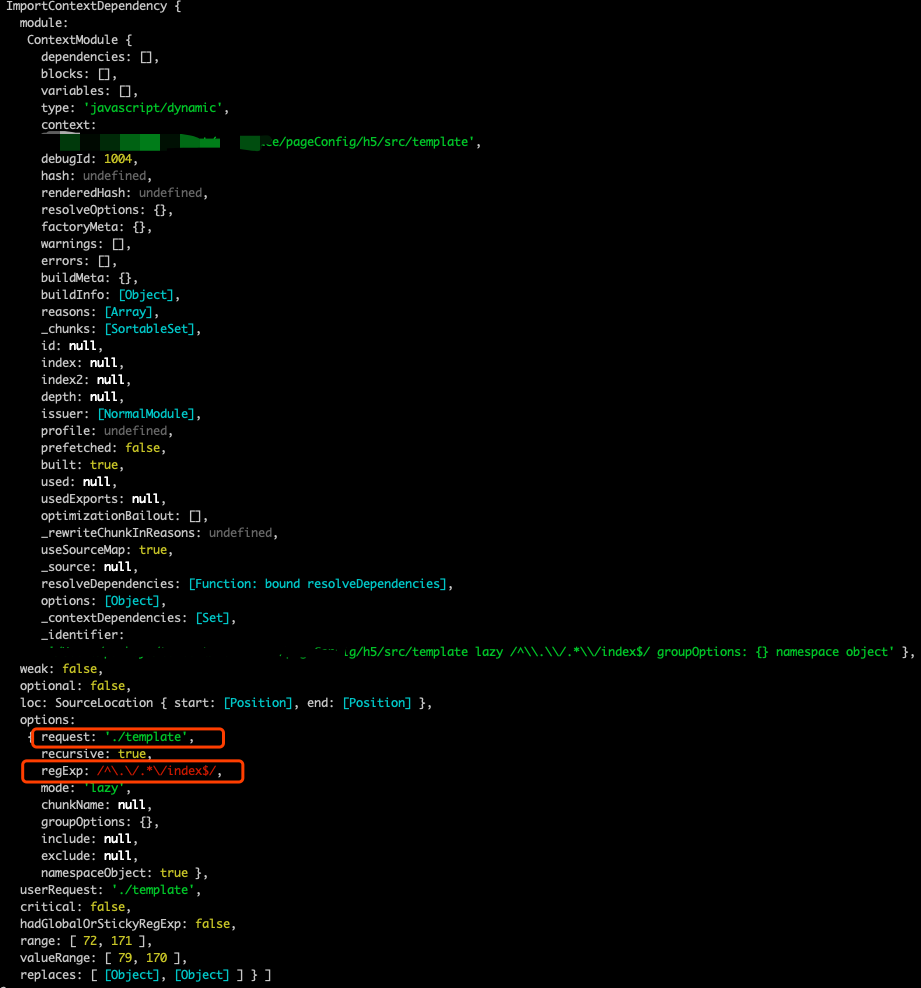Click the 'renderedHash: undefined' line
The width and height of the screenshot is (921, 988).
pyautogui.click(x=124, y=193)
